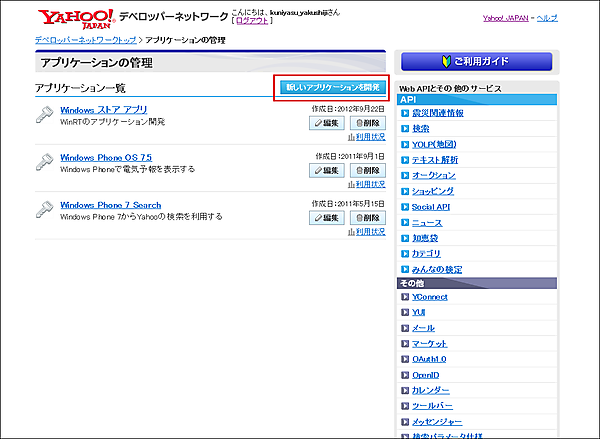The width and height of the screenshot is (600, 439).
Task: Click the ログアウト link
Action: 252,21
